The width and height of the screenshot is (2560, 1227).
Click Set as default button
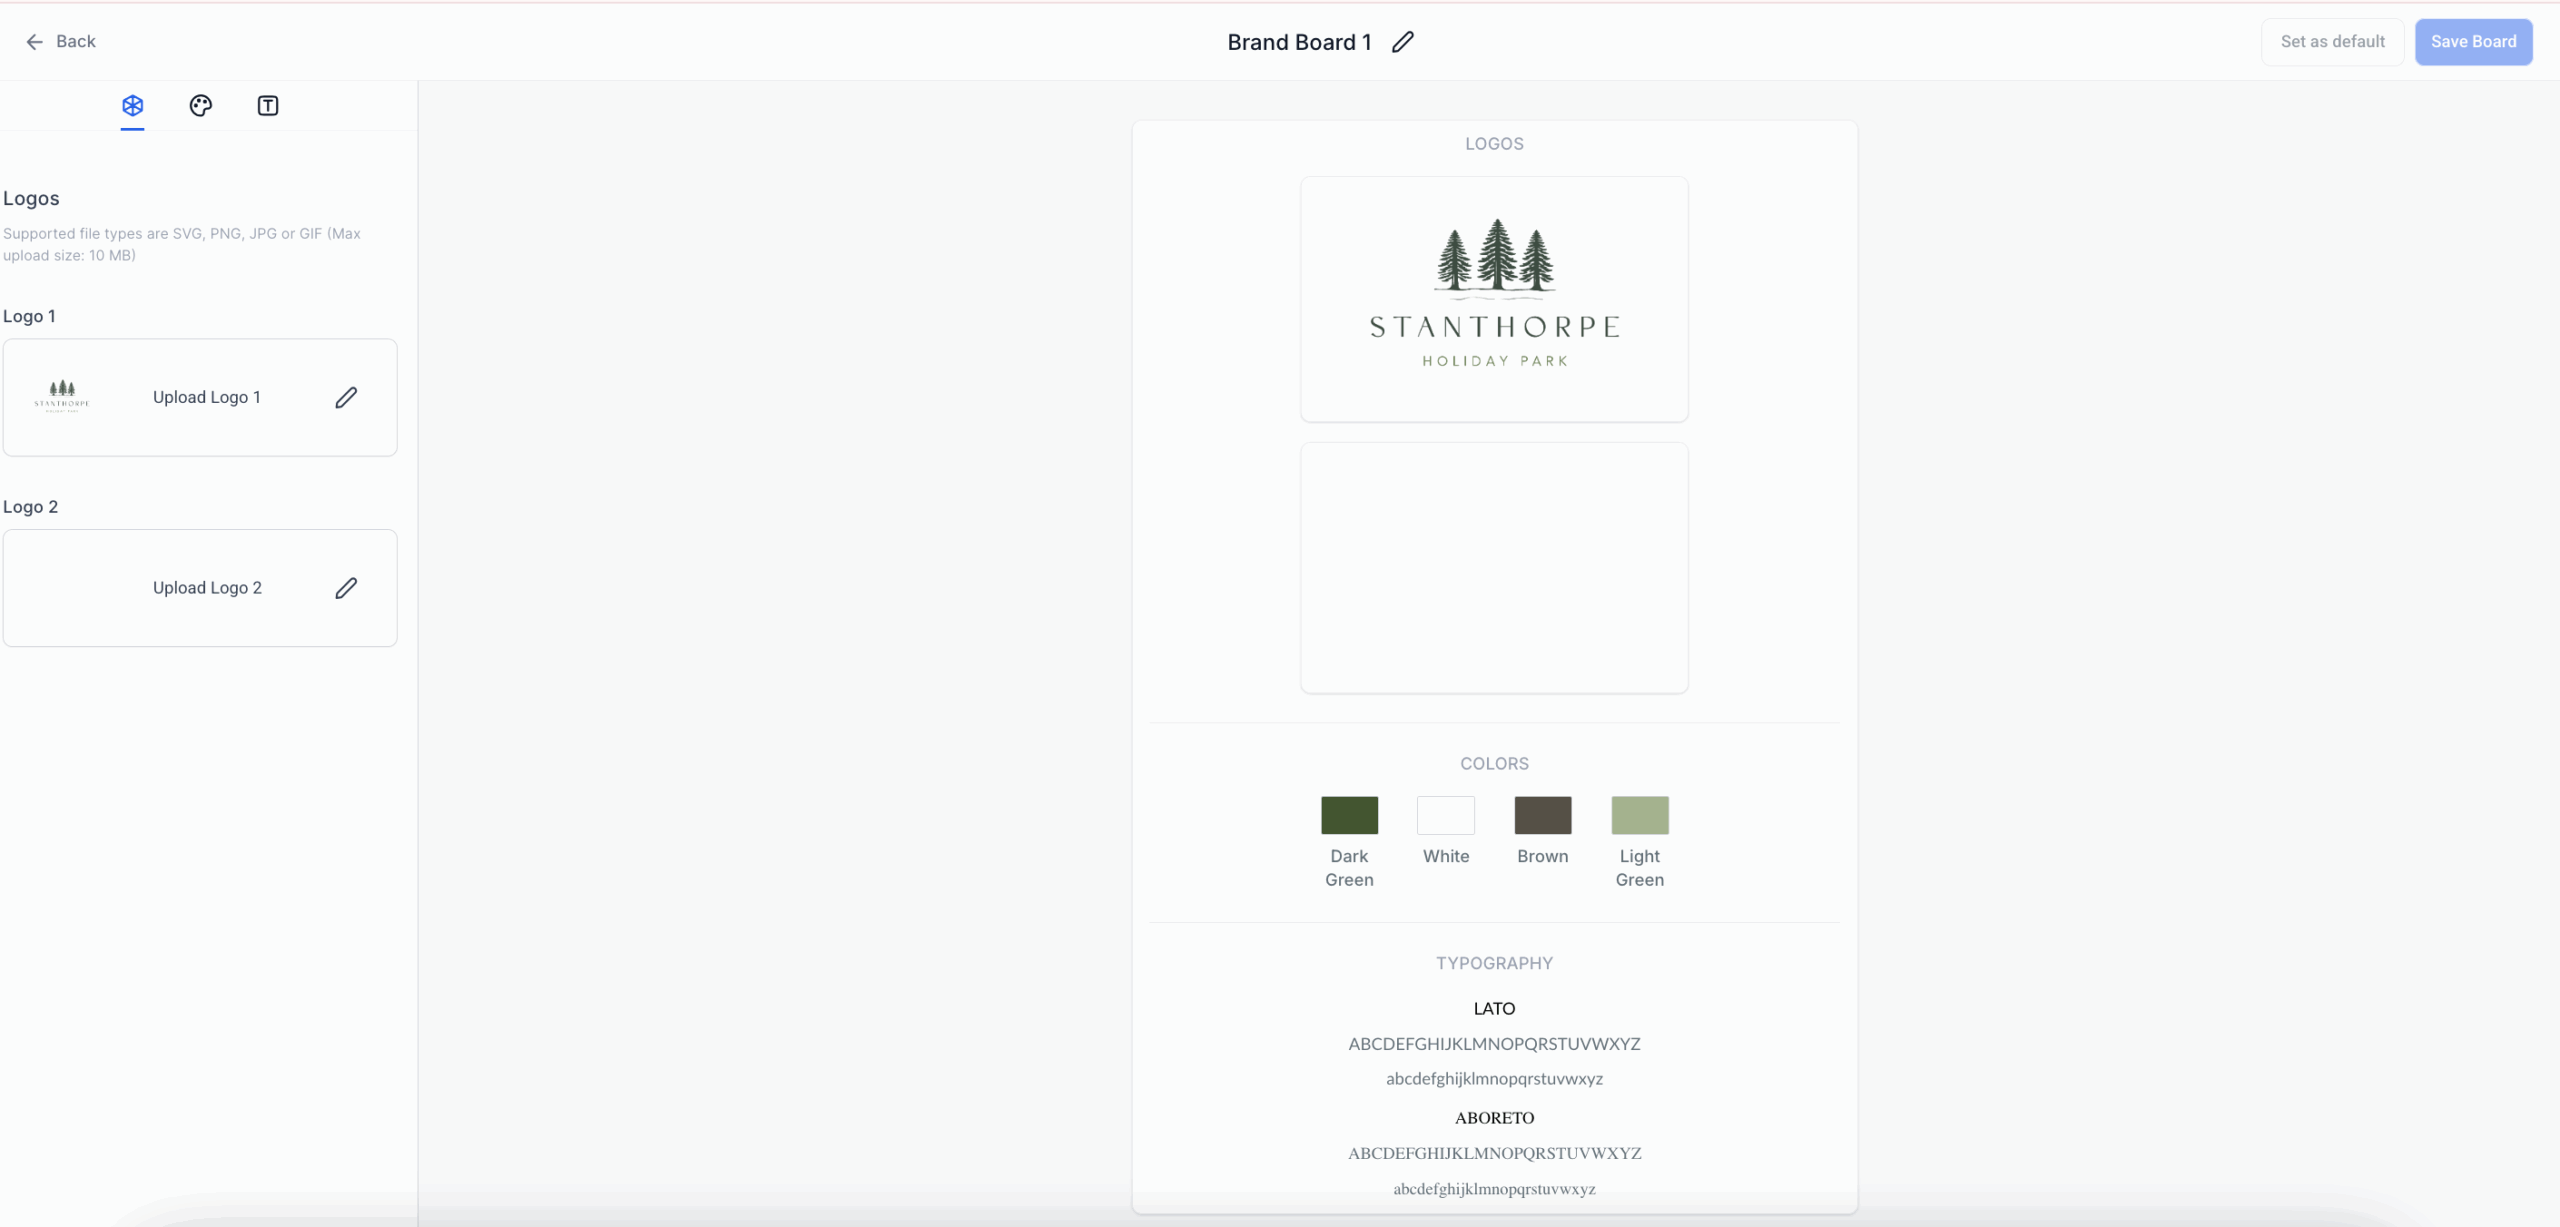[x=2332, y=42]
